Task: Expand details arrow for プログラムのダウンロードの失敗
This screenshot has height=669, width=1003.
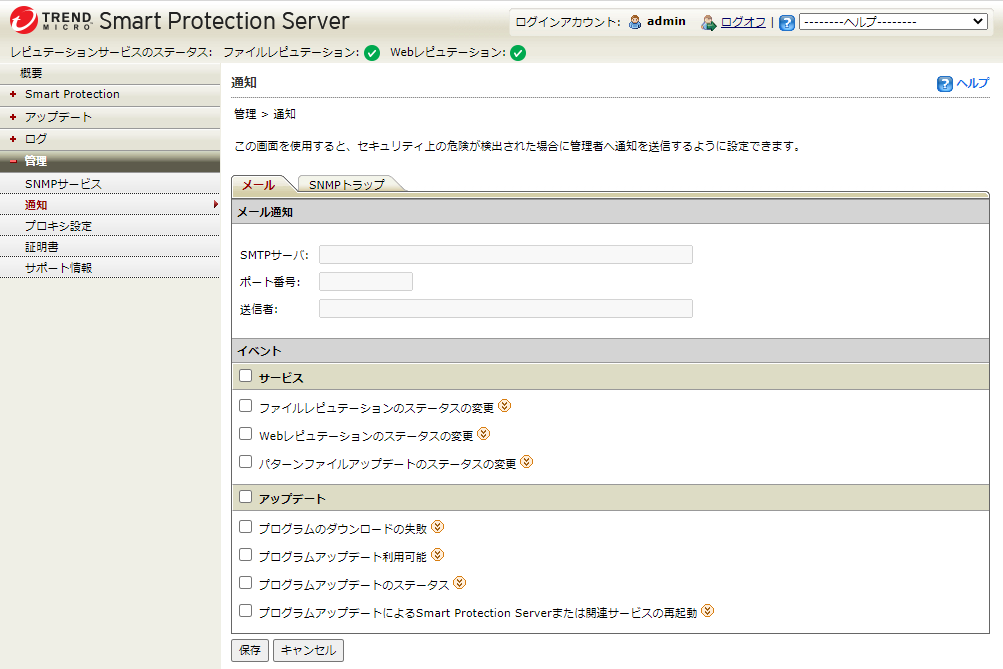Action: click(437, 527)
